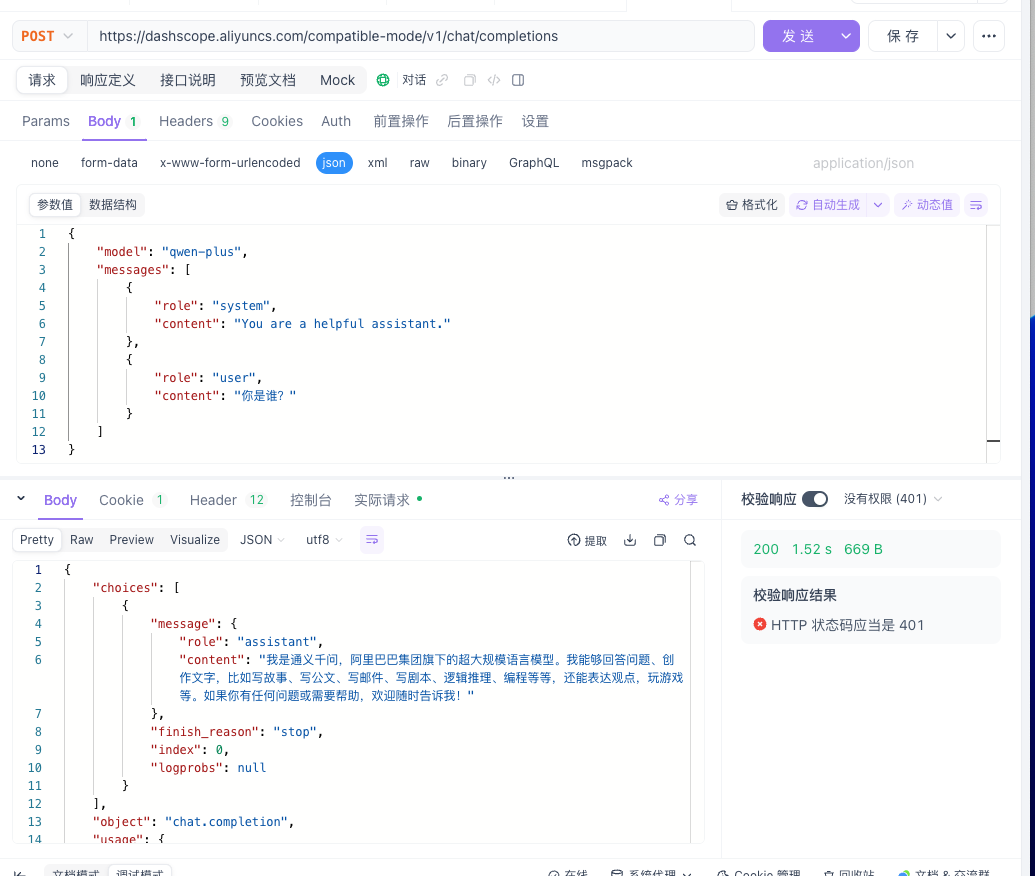Click the 自动生成 auto-generate button
1035x876 pixels.
[x=828, y=205]
